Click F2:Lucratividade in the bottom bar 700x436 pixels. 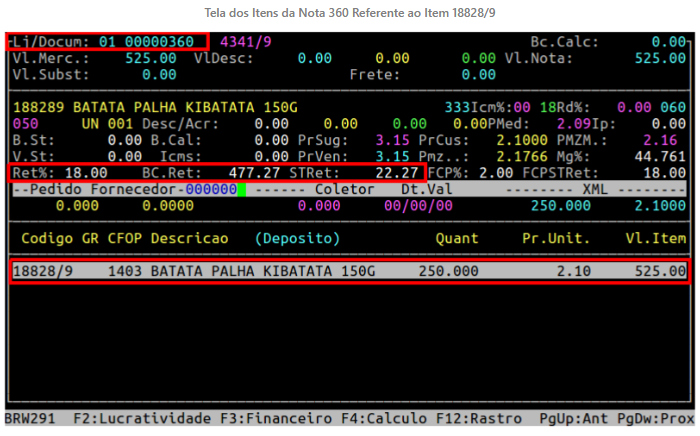pos(147,417)
